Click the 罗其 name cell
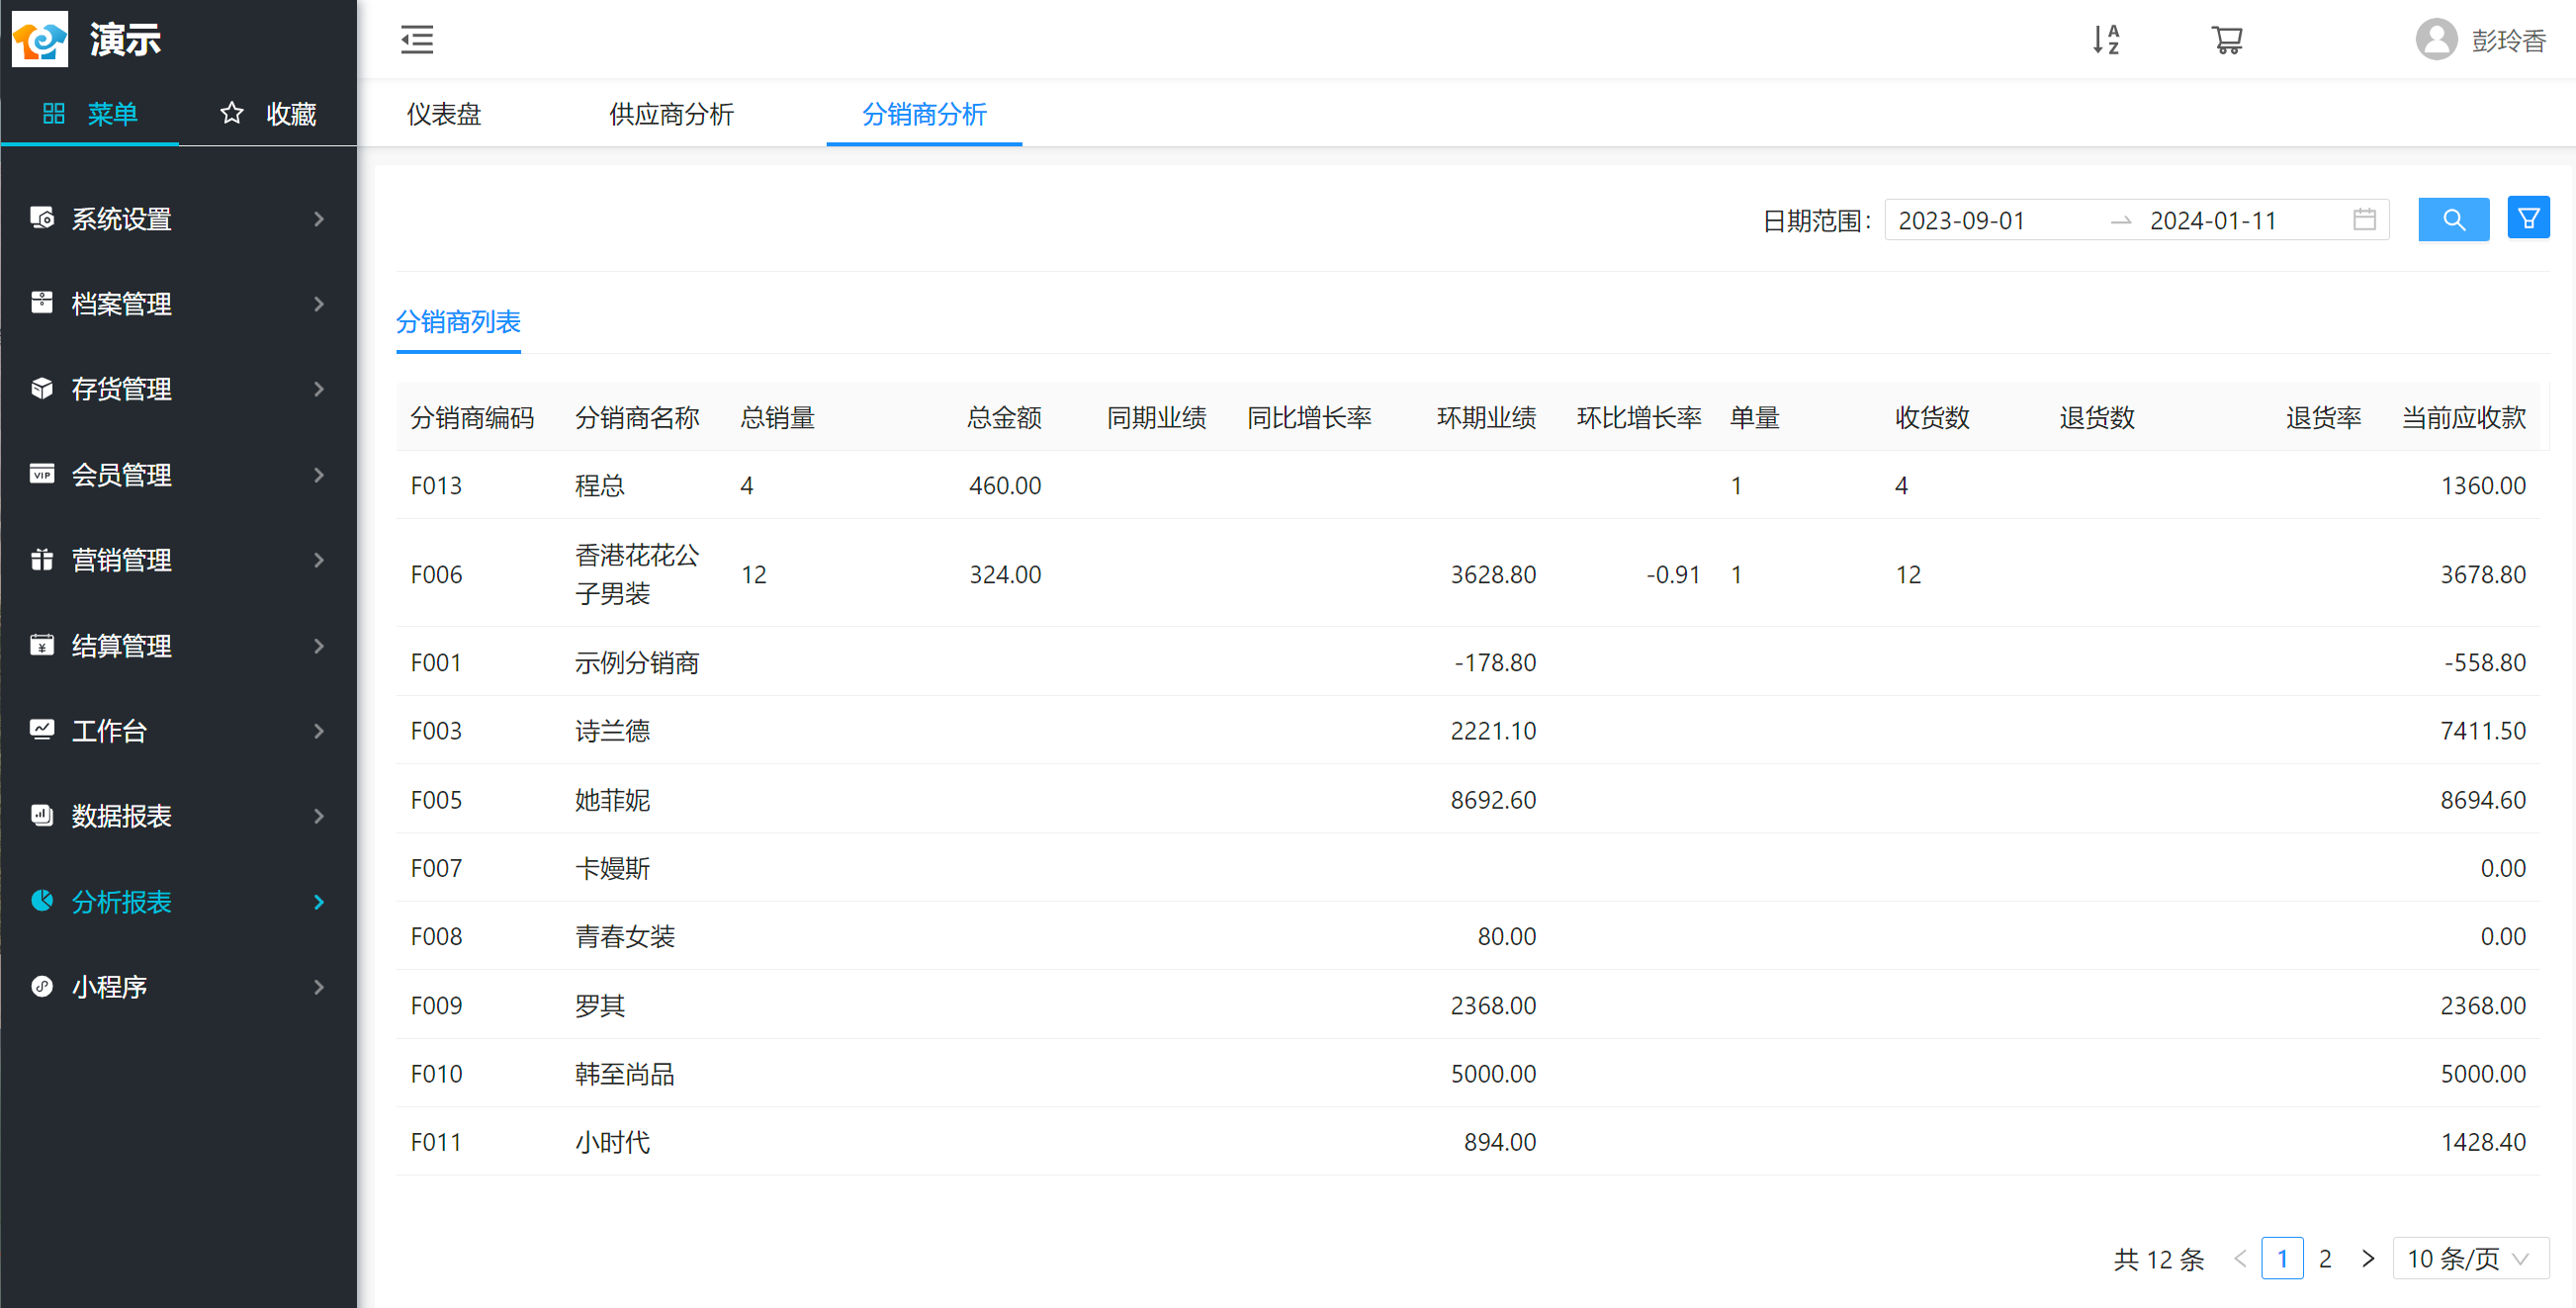The height and width of the screenshot is (1308, 2576). point(600,1005)
